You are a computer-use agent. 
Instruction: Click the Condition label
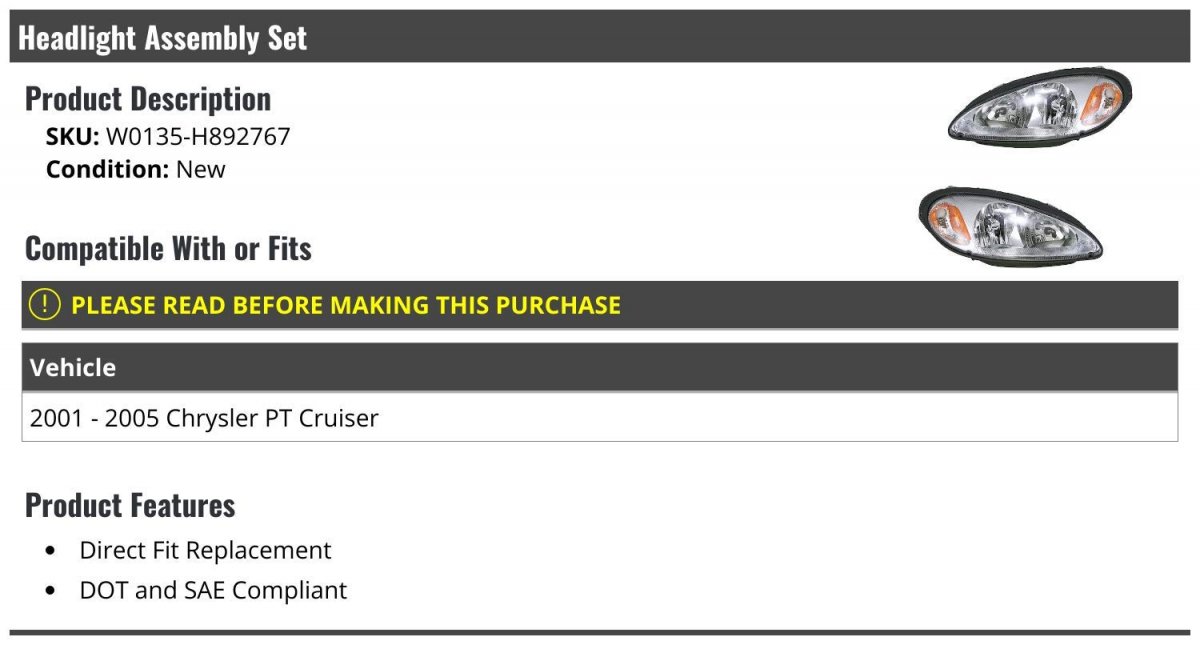tap(108, 170)
